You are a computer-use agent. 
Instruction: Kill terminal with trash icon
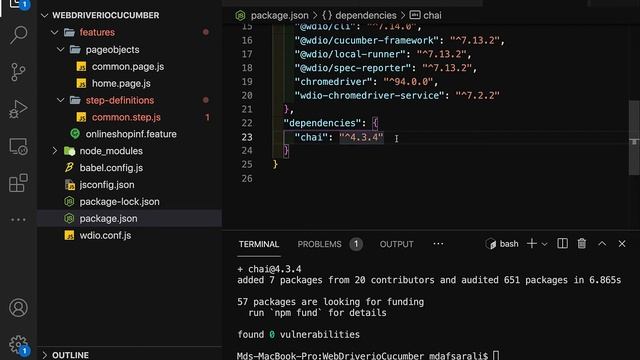pyautogui.click(x=582, y=244)
